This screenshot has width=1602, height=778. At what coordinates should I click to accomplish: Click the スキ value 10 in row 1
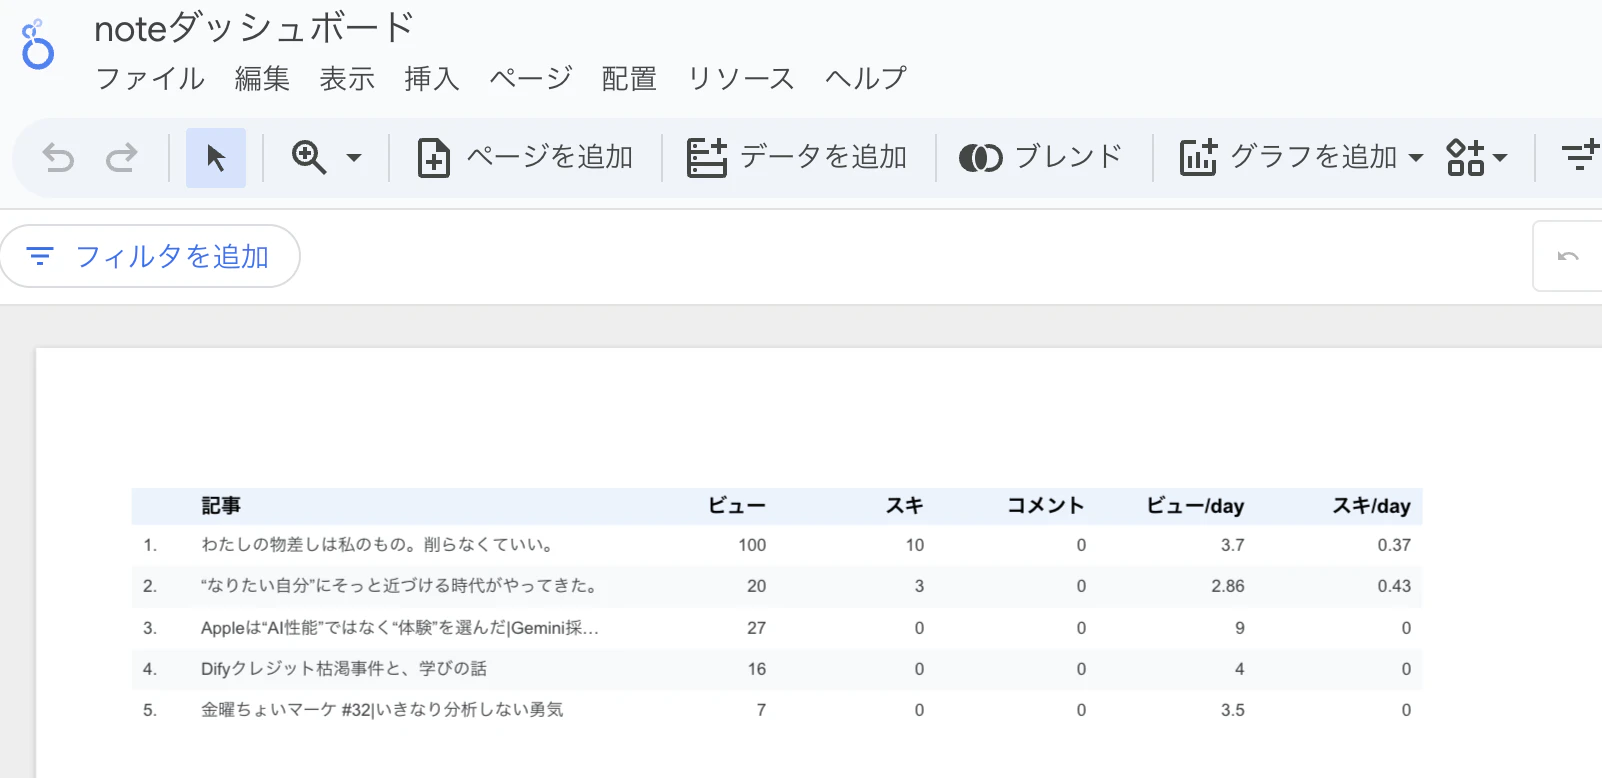pos(915,545)
